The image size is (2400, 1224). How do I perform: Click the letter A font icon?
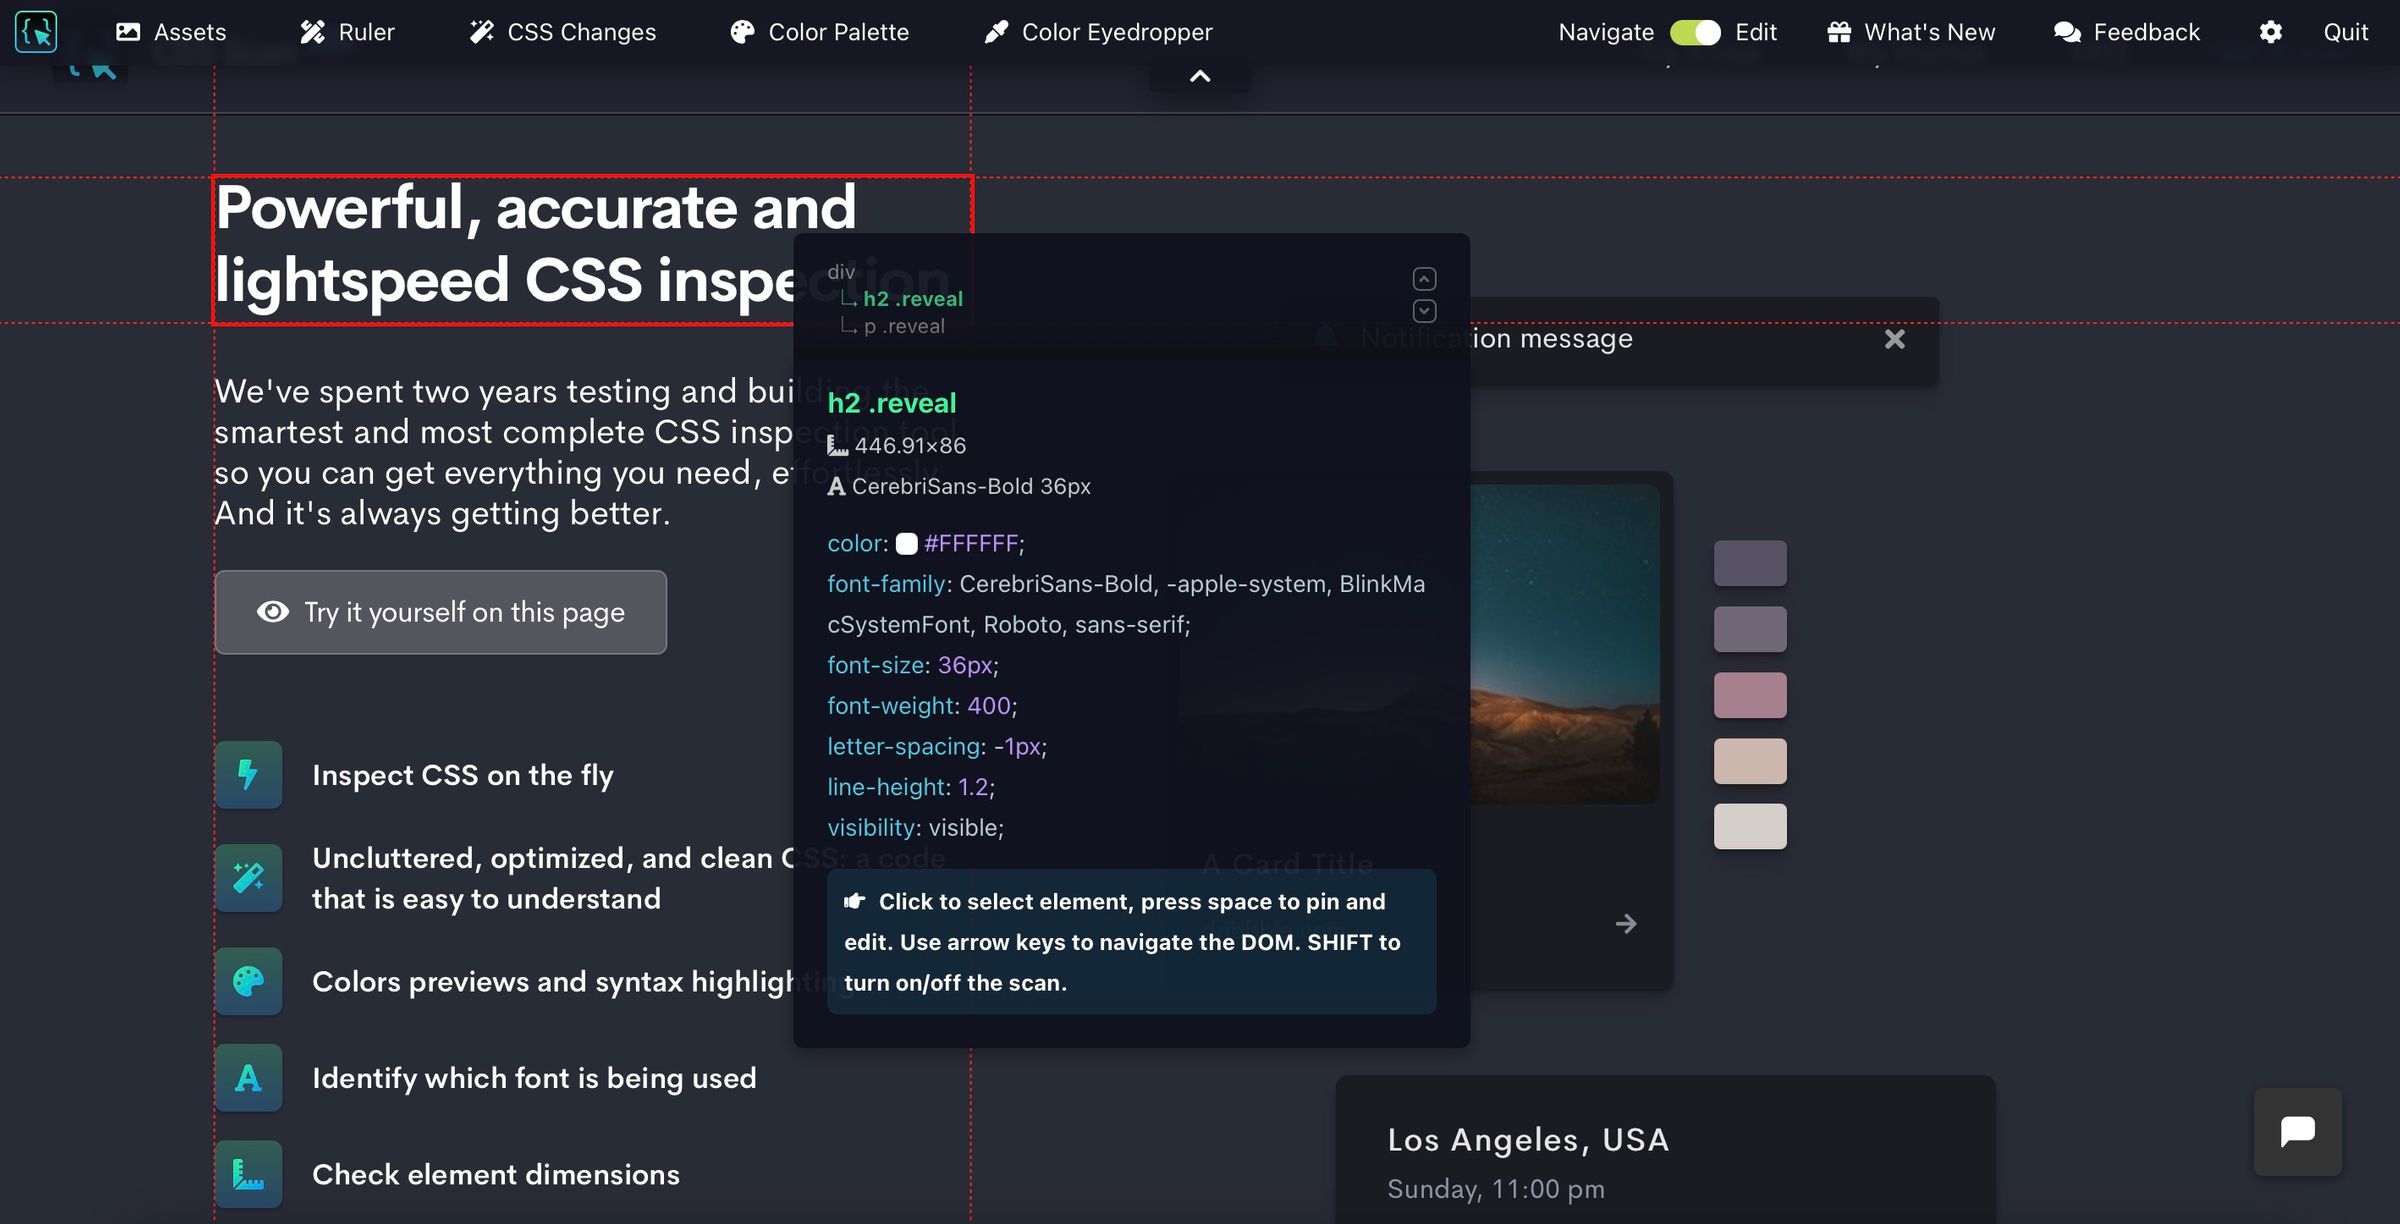pos(248,1078)
